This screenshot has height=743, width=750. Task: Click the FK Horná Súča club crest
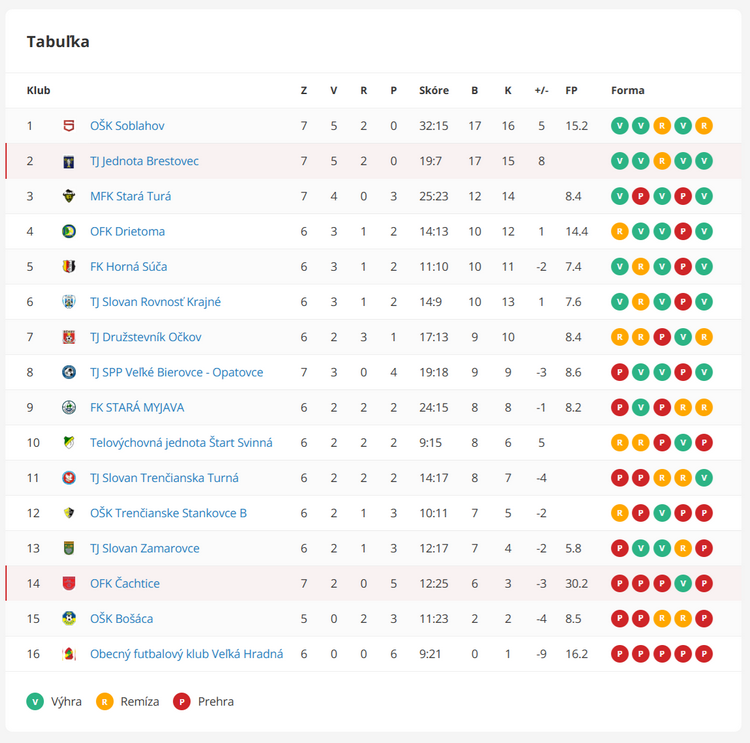pos(68,267)
